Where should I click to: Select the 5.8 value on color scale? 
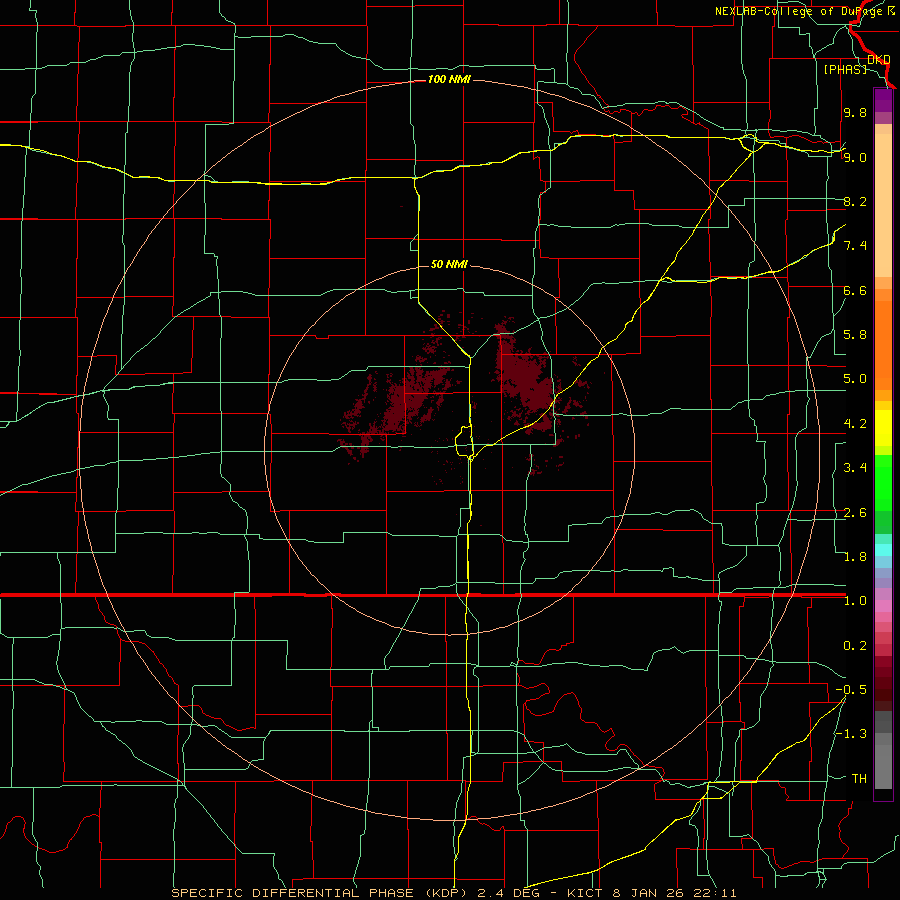855,335
